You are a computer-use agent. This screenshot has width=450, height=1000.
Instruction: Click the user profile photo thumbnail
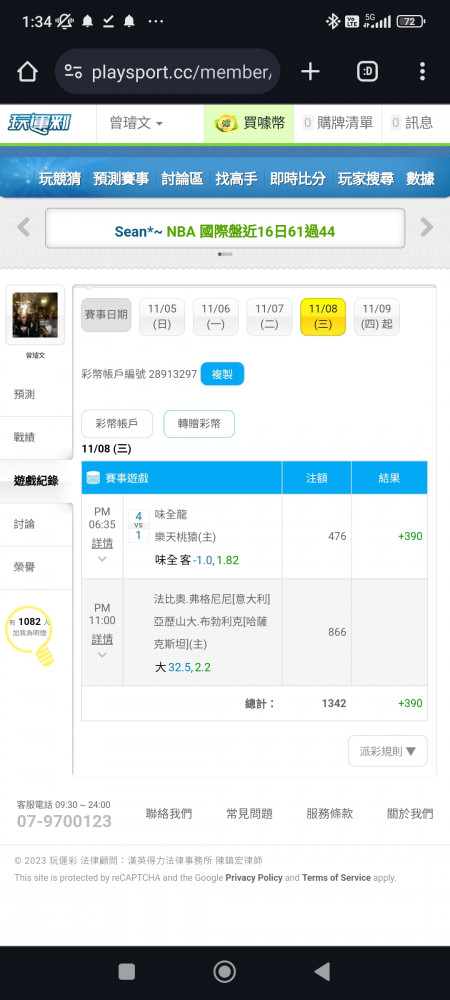click(x=35, y=315)
